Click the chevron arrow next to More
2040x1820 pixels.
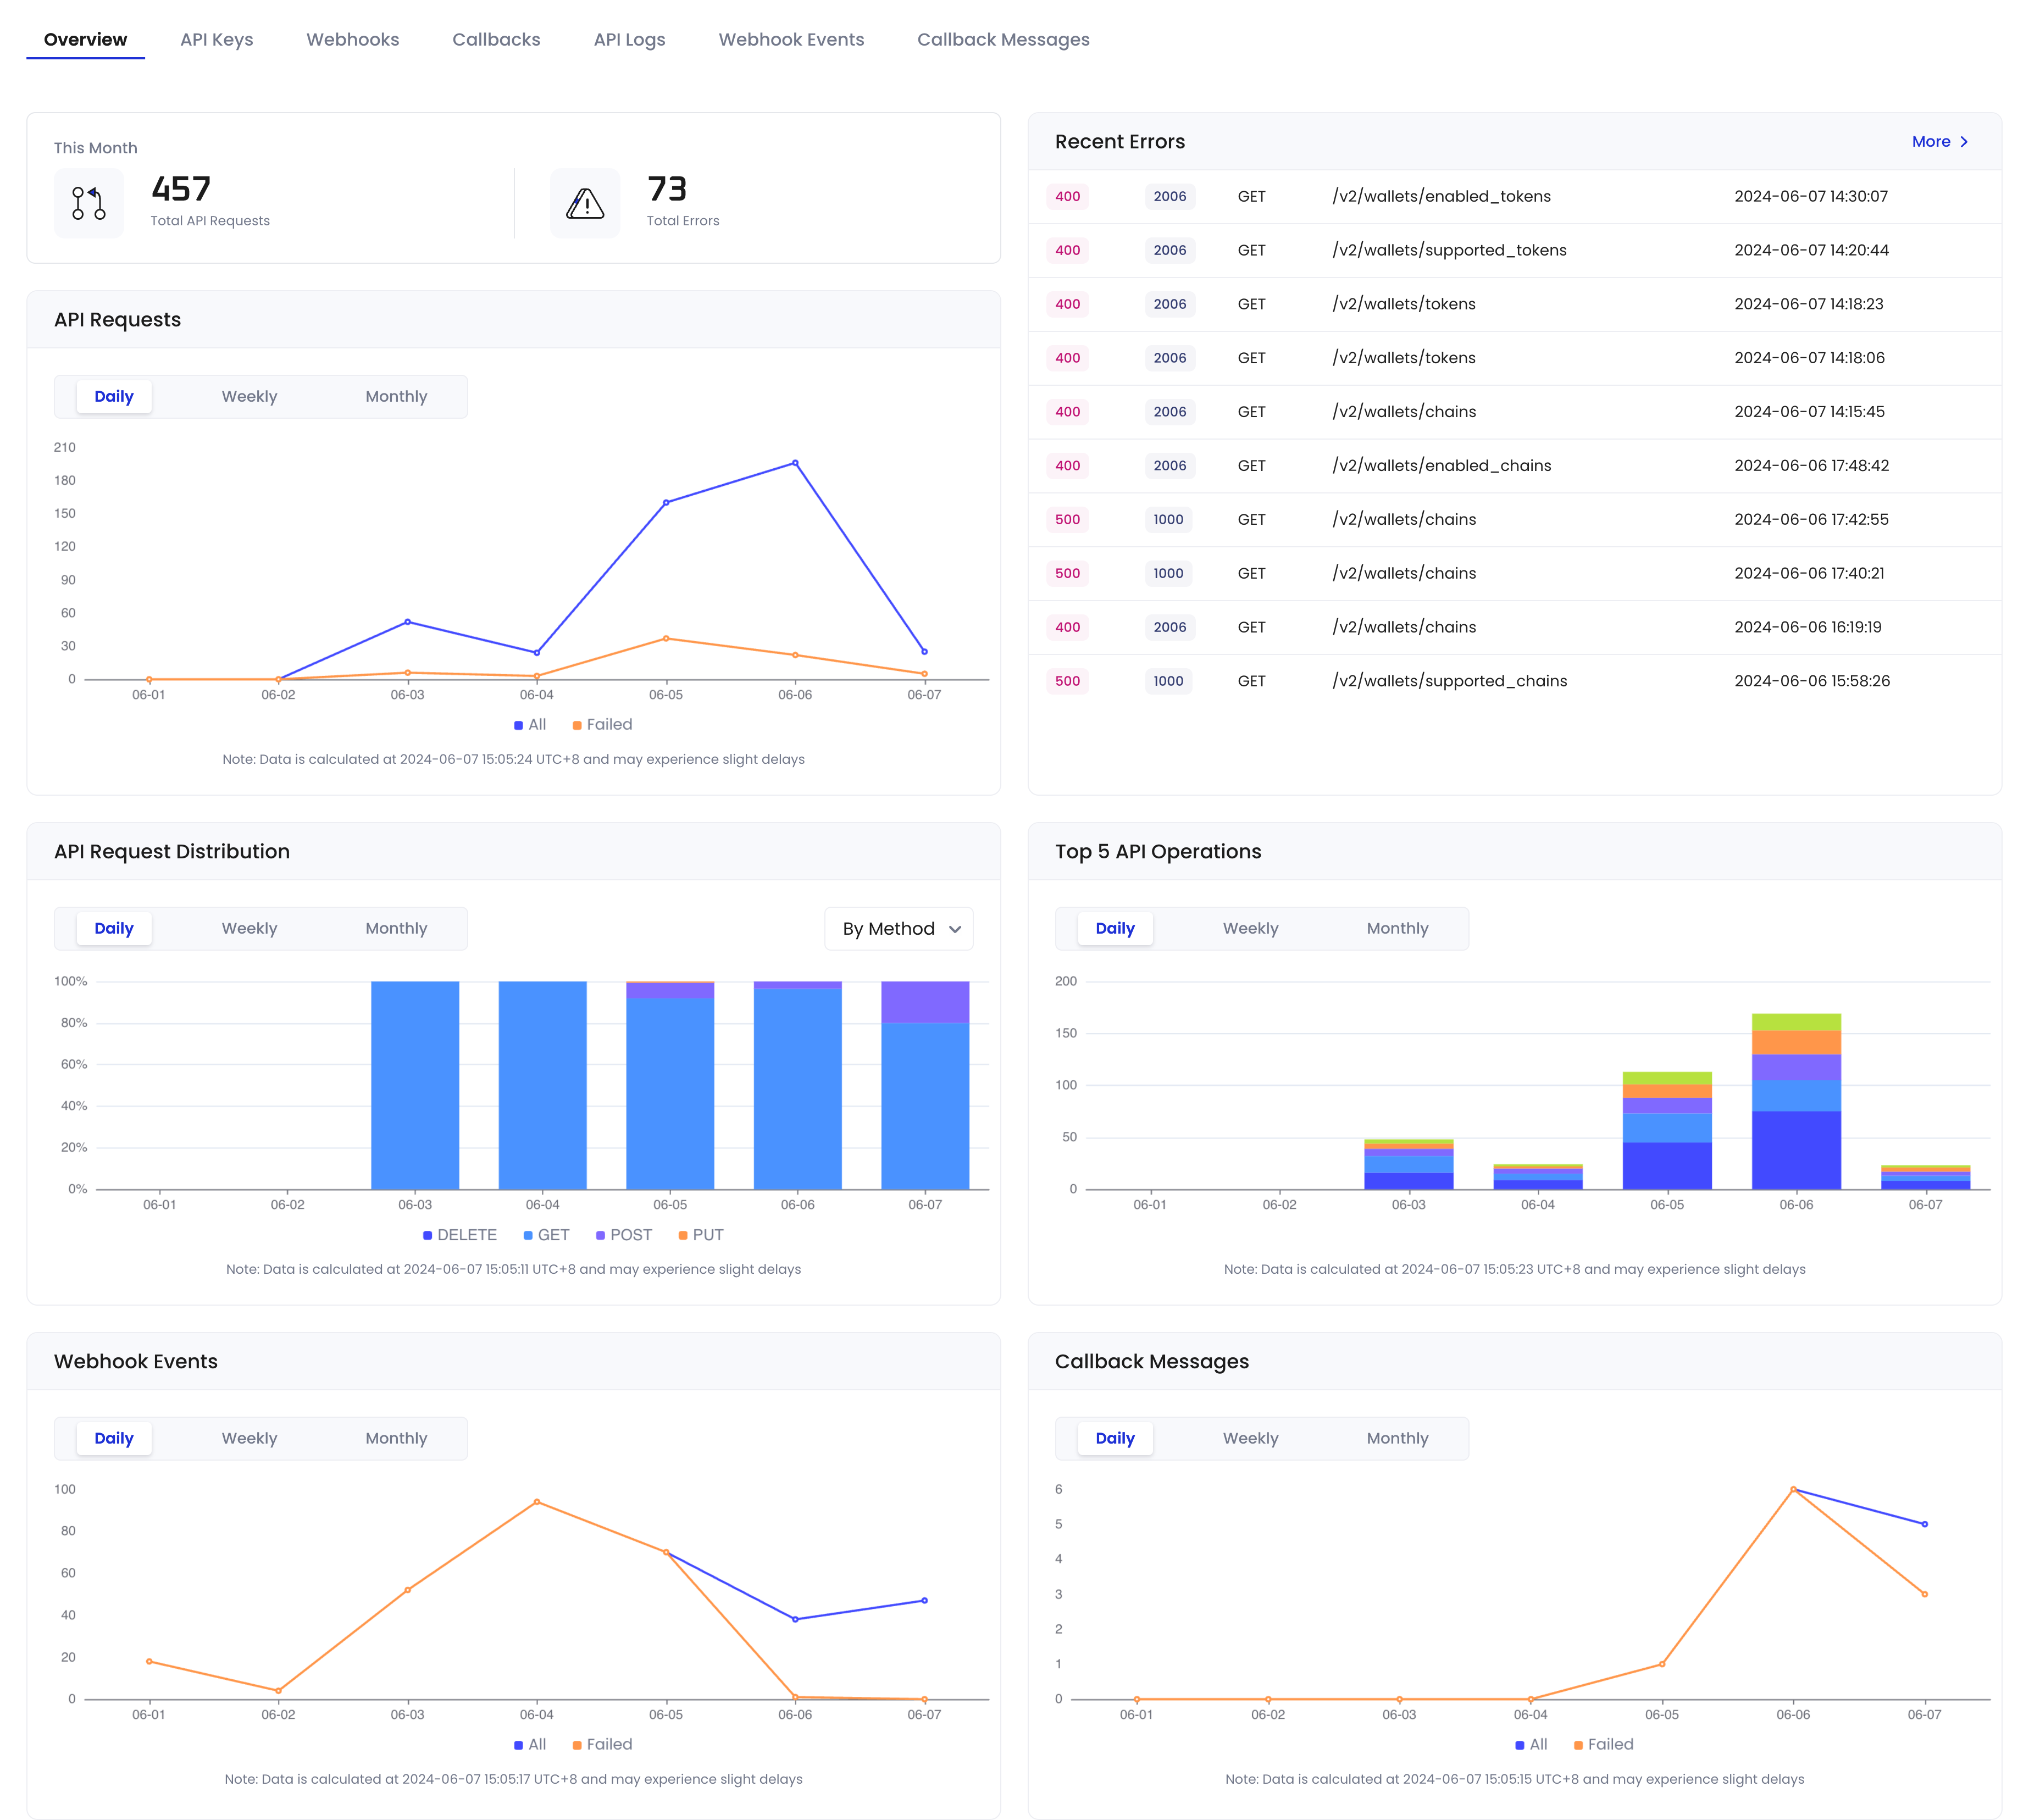(1964, 142)
